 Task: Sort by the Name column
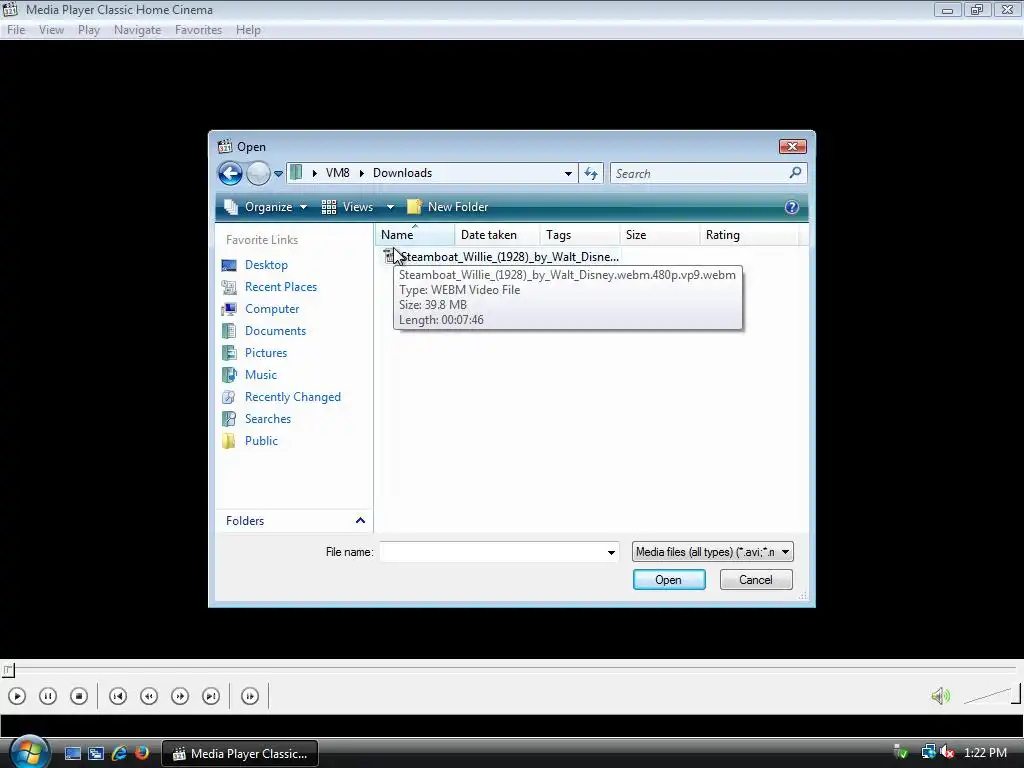(x=414, y=234)
